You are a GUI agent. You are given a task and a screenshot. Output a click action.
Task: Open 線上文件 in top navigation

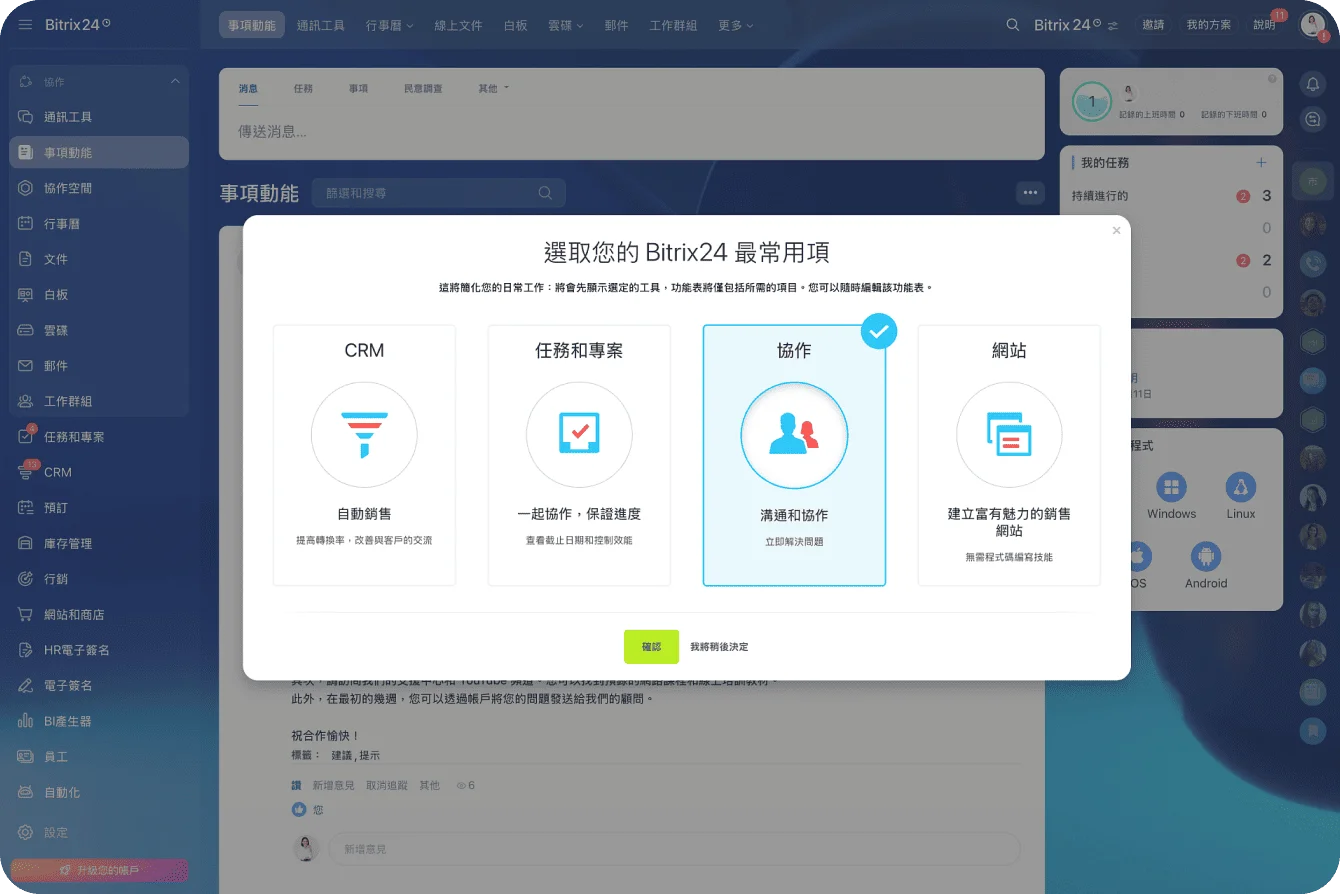coord(458,25)
